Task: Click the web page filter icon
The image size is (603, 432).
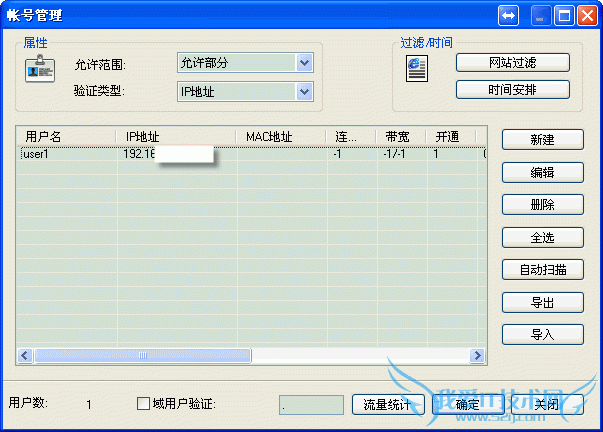Action: pyautogui.click(x=417, y=68)
